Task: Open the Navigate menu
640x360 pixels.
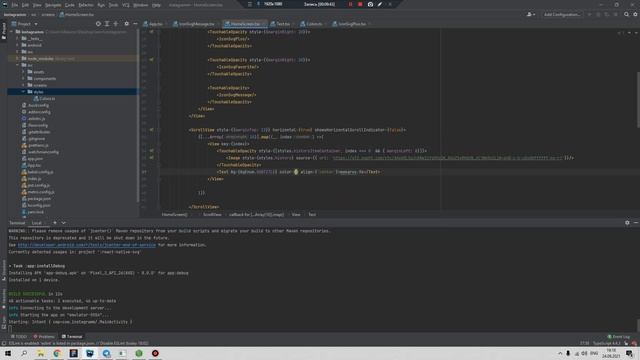Action: (x=53, y=5)
